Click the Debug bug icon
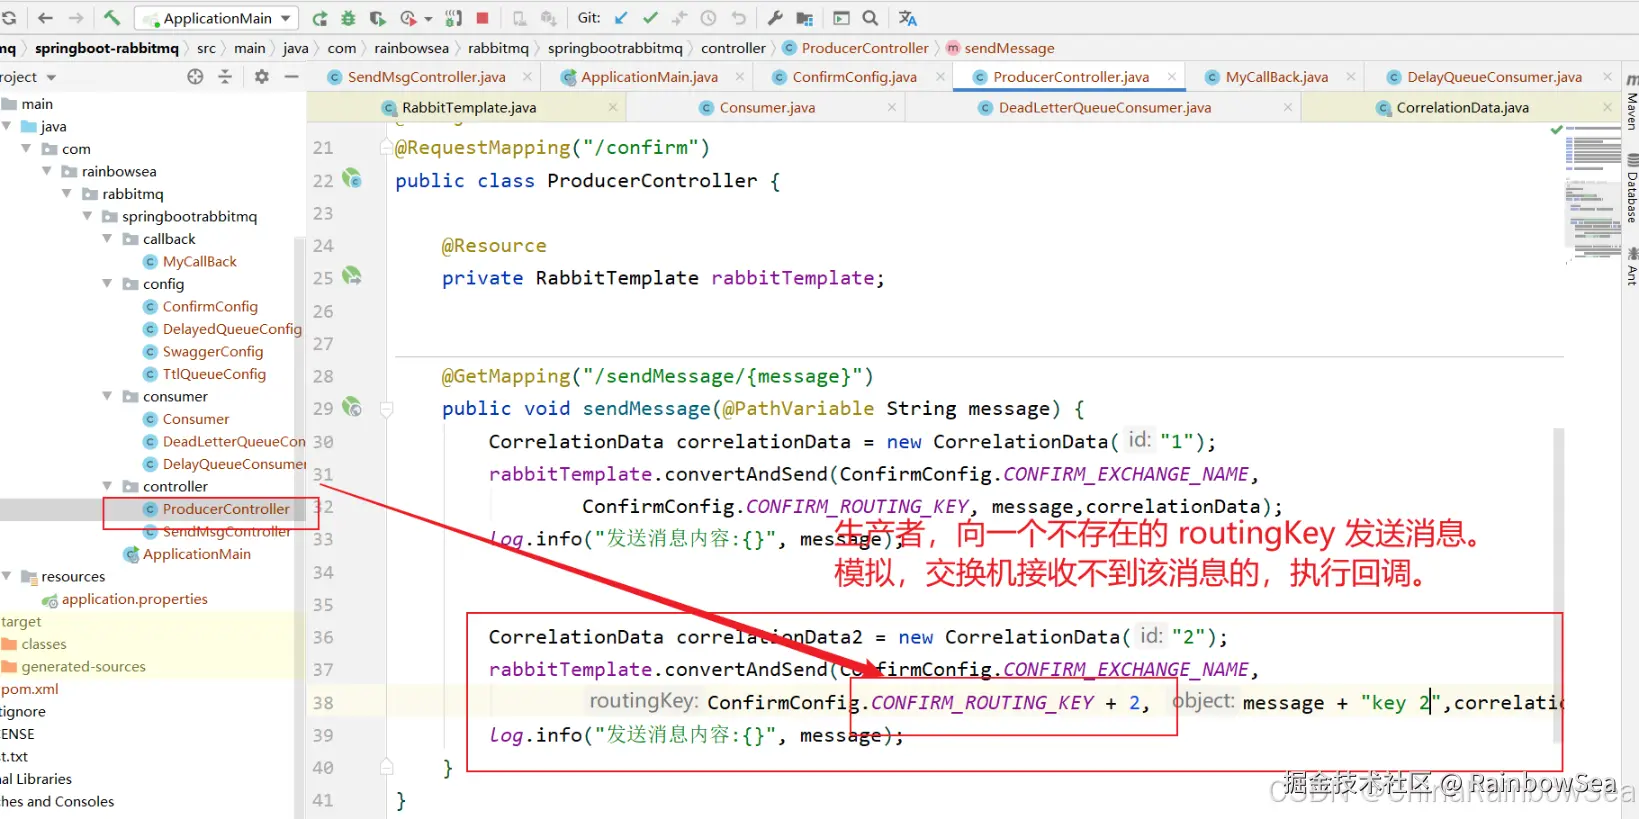1639x819 pixels. click(348, 18)
